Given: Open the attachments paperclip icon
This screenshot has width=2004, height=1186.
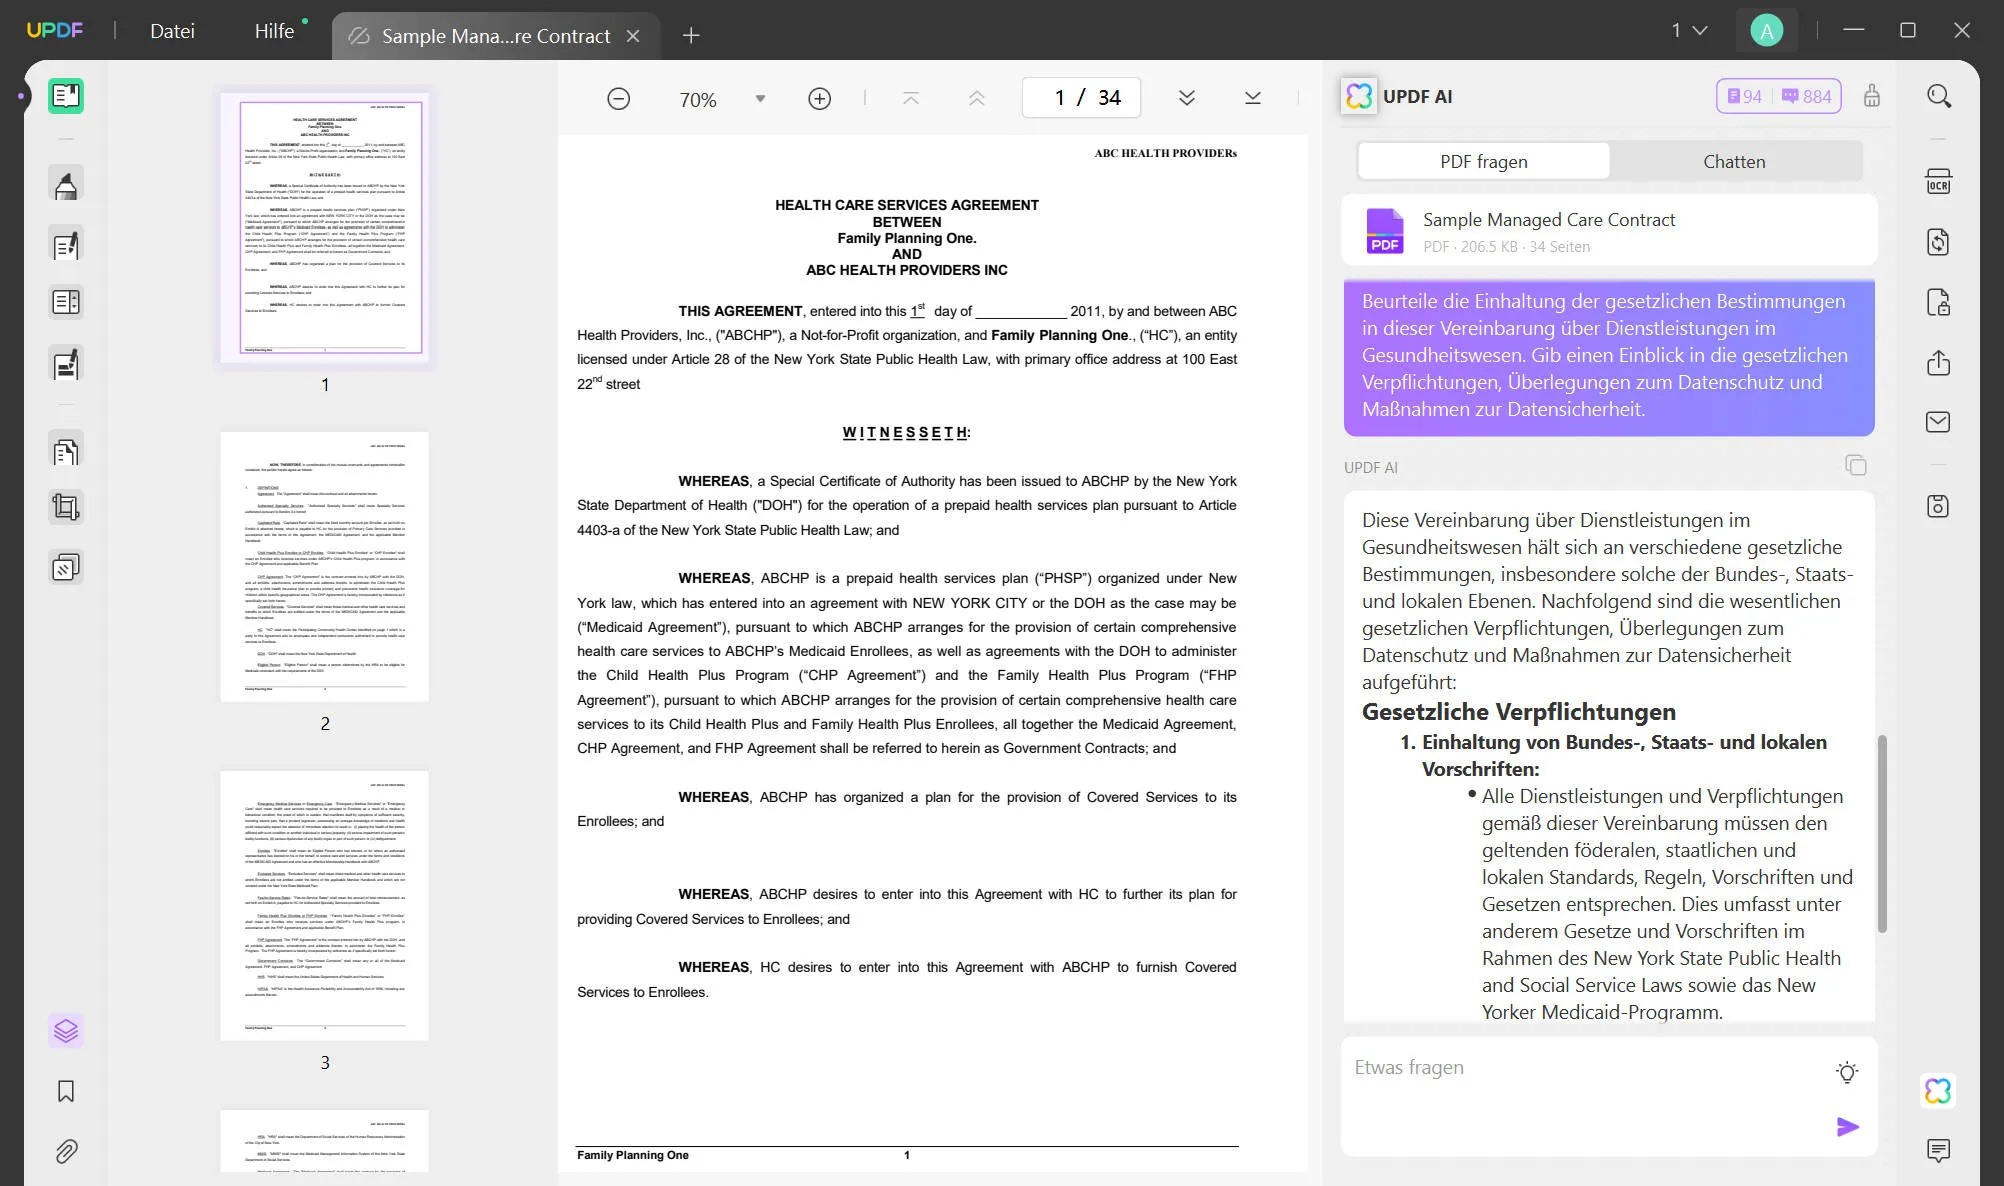Looking at the screenshot, I should (66, 1151).
